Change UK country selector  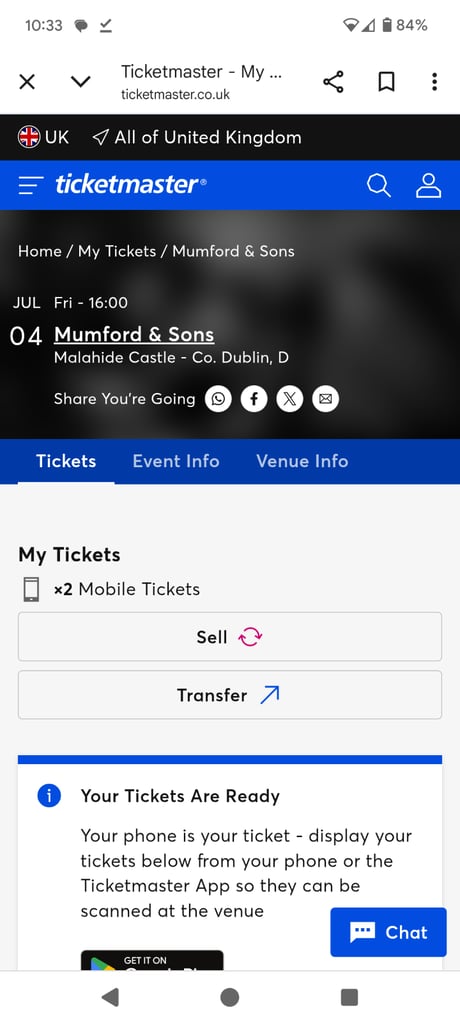click(x=43, y=137)
